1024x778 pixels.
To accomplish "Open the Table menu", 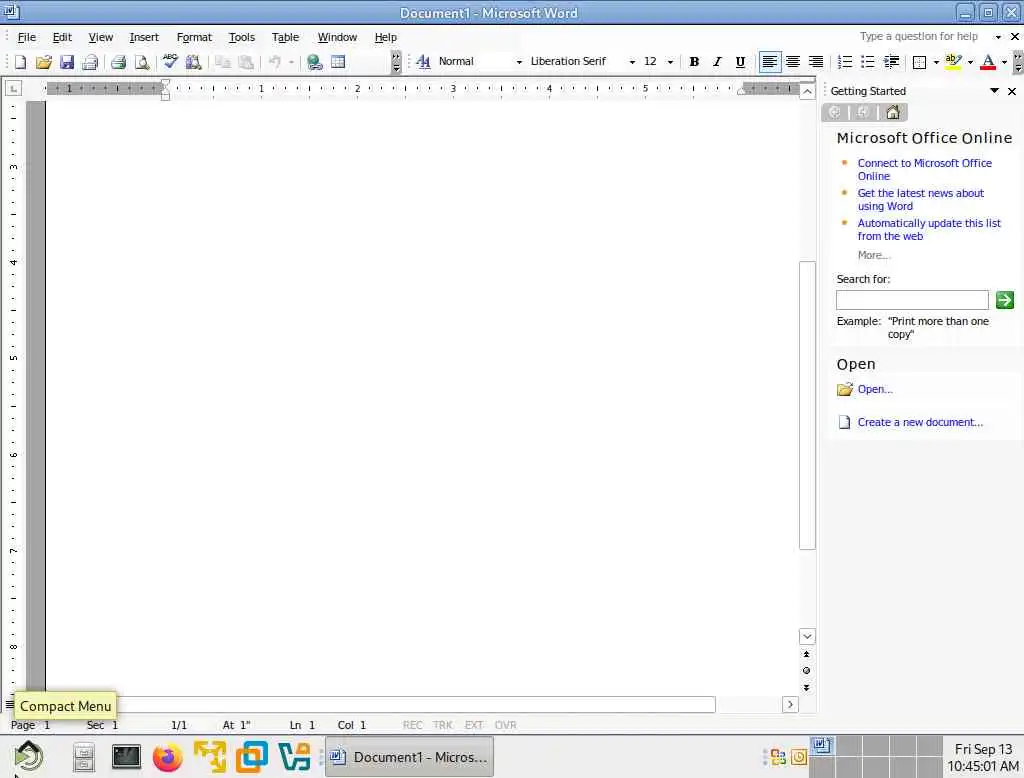I will (285, 37).
